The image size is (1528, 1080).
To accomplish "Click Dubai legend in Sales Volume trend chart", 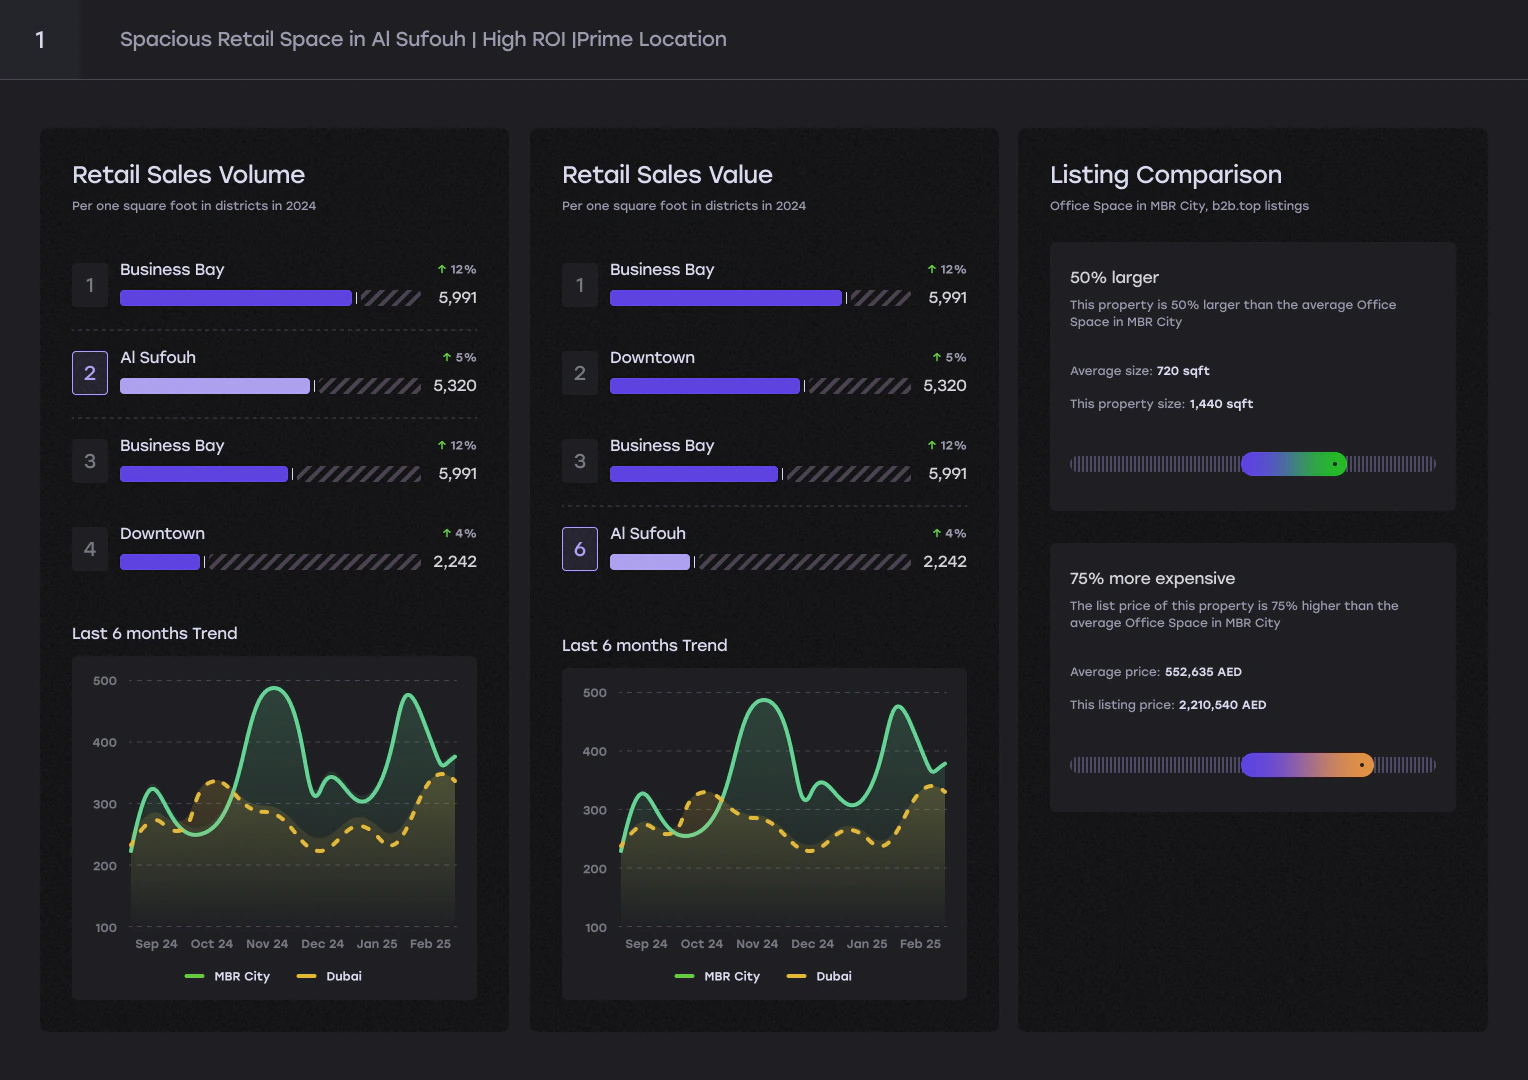I will pos(330,976).
